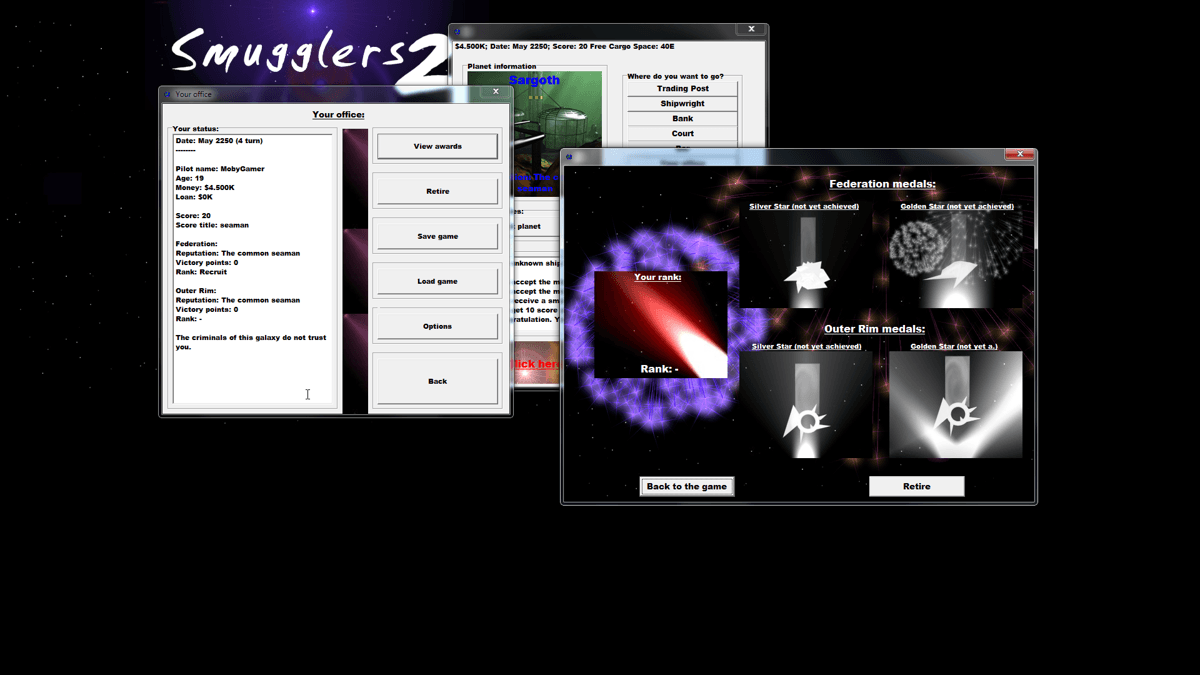The image size is (1200, 675).
Task: Click 'Score title: seaman' line
Action: point(212,225)
